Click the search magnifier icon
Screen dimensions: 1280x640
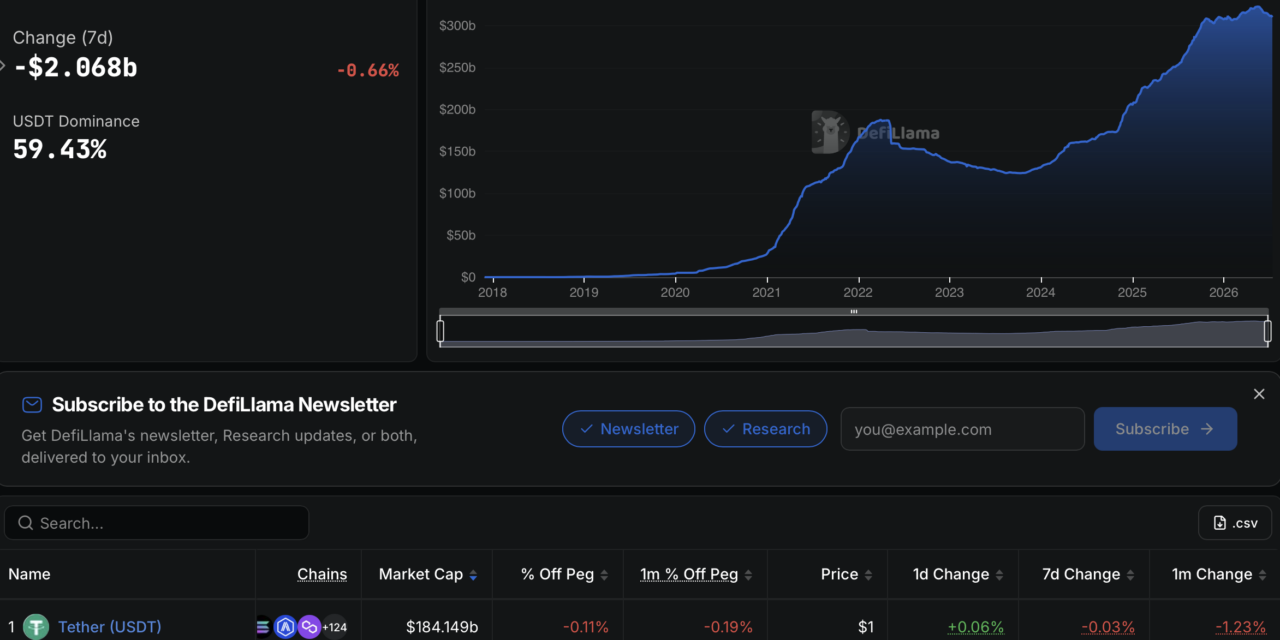24,523
